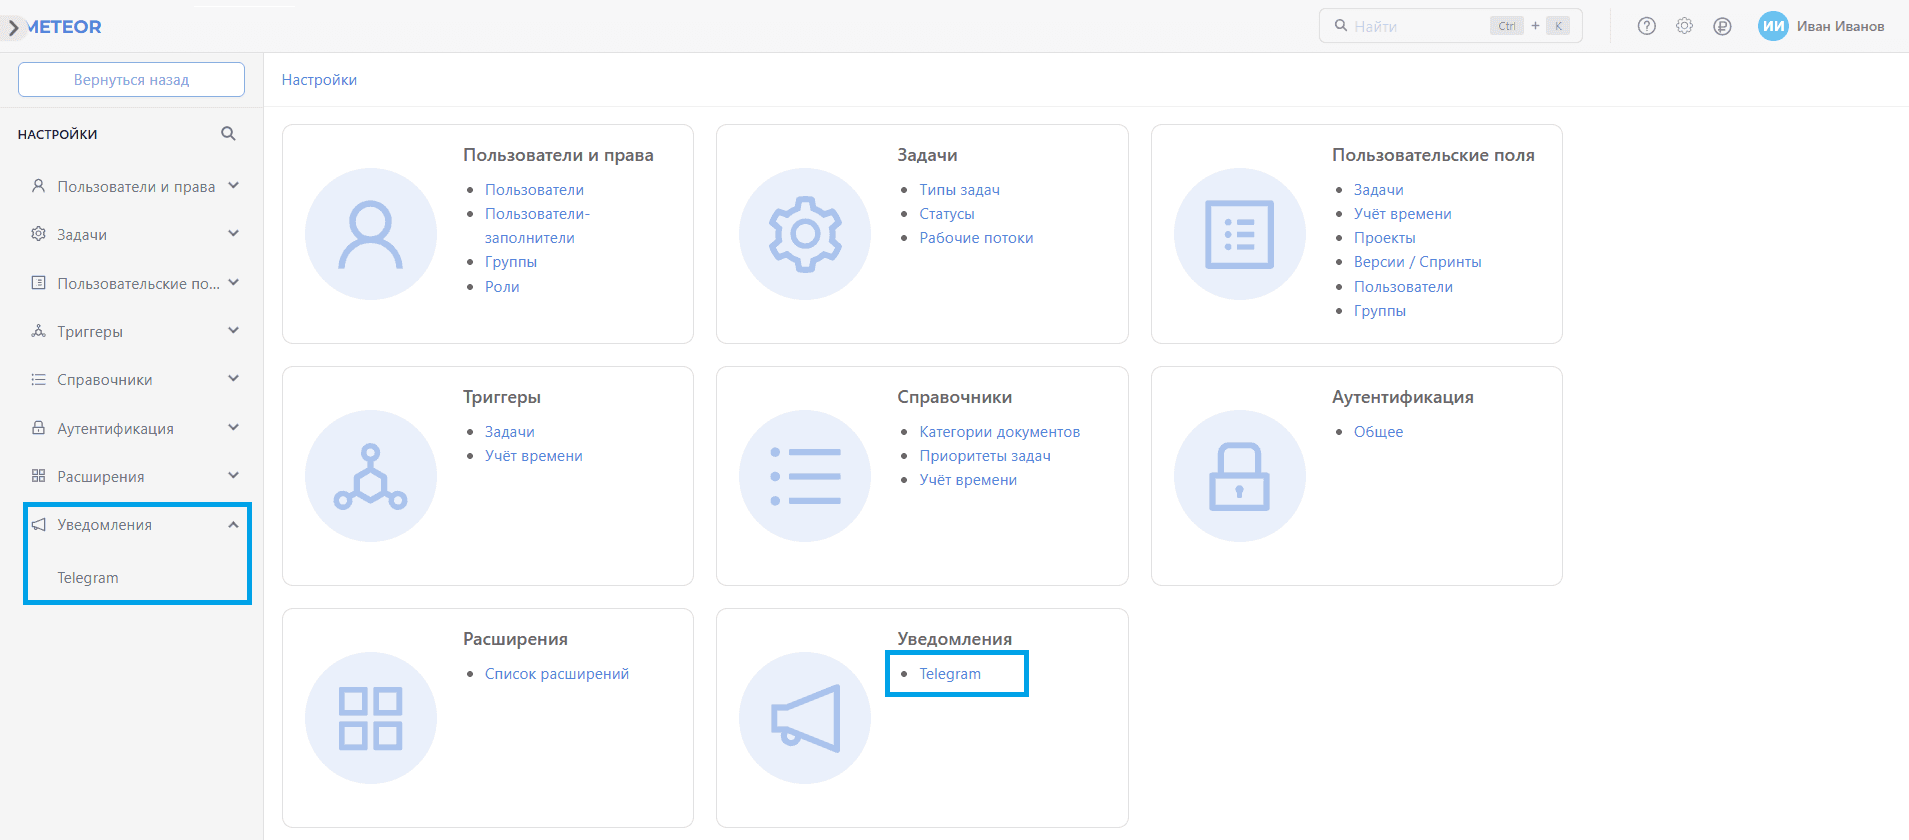The image size is (1909, 840).
Task: Expand sidebar toggle arrow near Meteor logo
Action: click(x=13, y=28)
